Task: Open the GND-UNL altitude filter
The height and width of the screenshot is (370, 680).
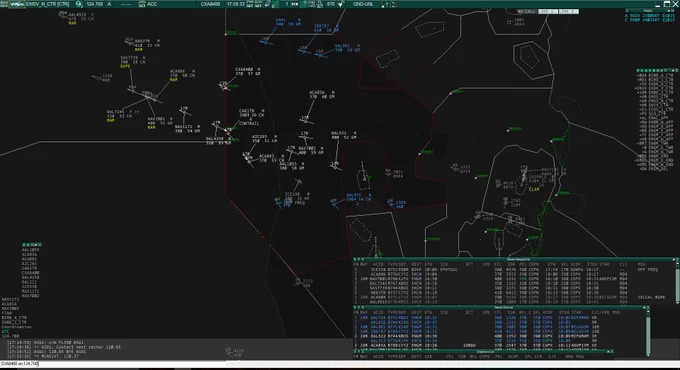Action: (363, 4)
